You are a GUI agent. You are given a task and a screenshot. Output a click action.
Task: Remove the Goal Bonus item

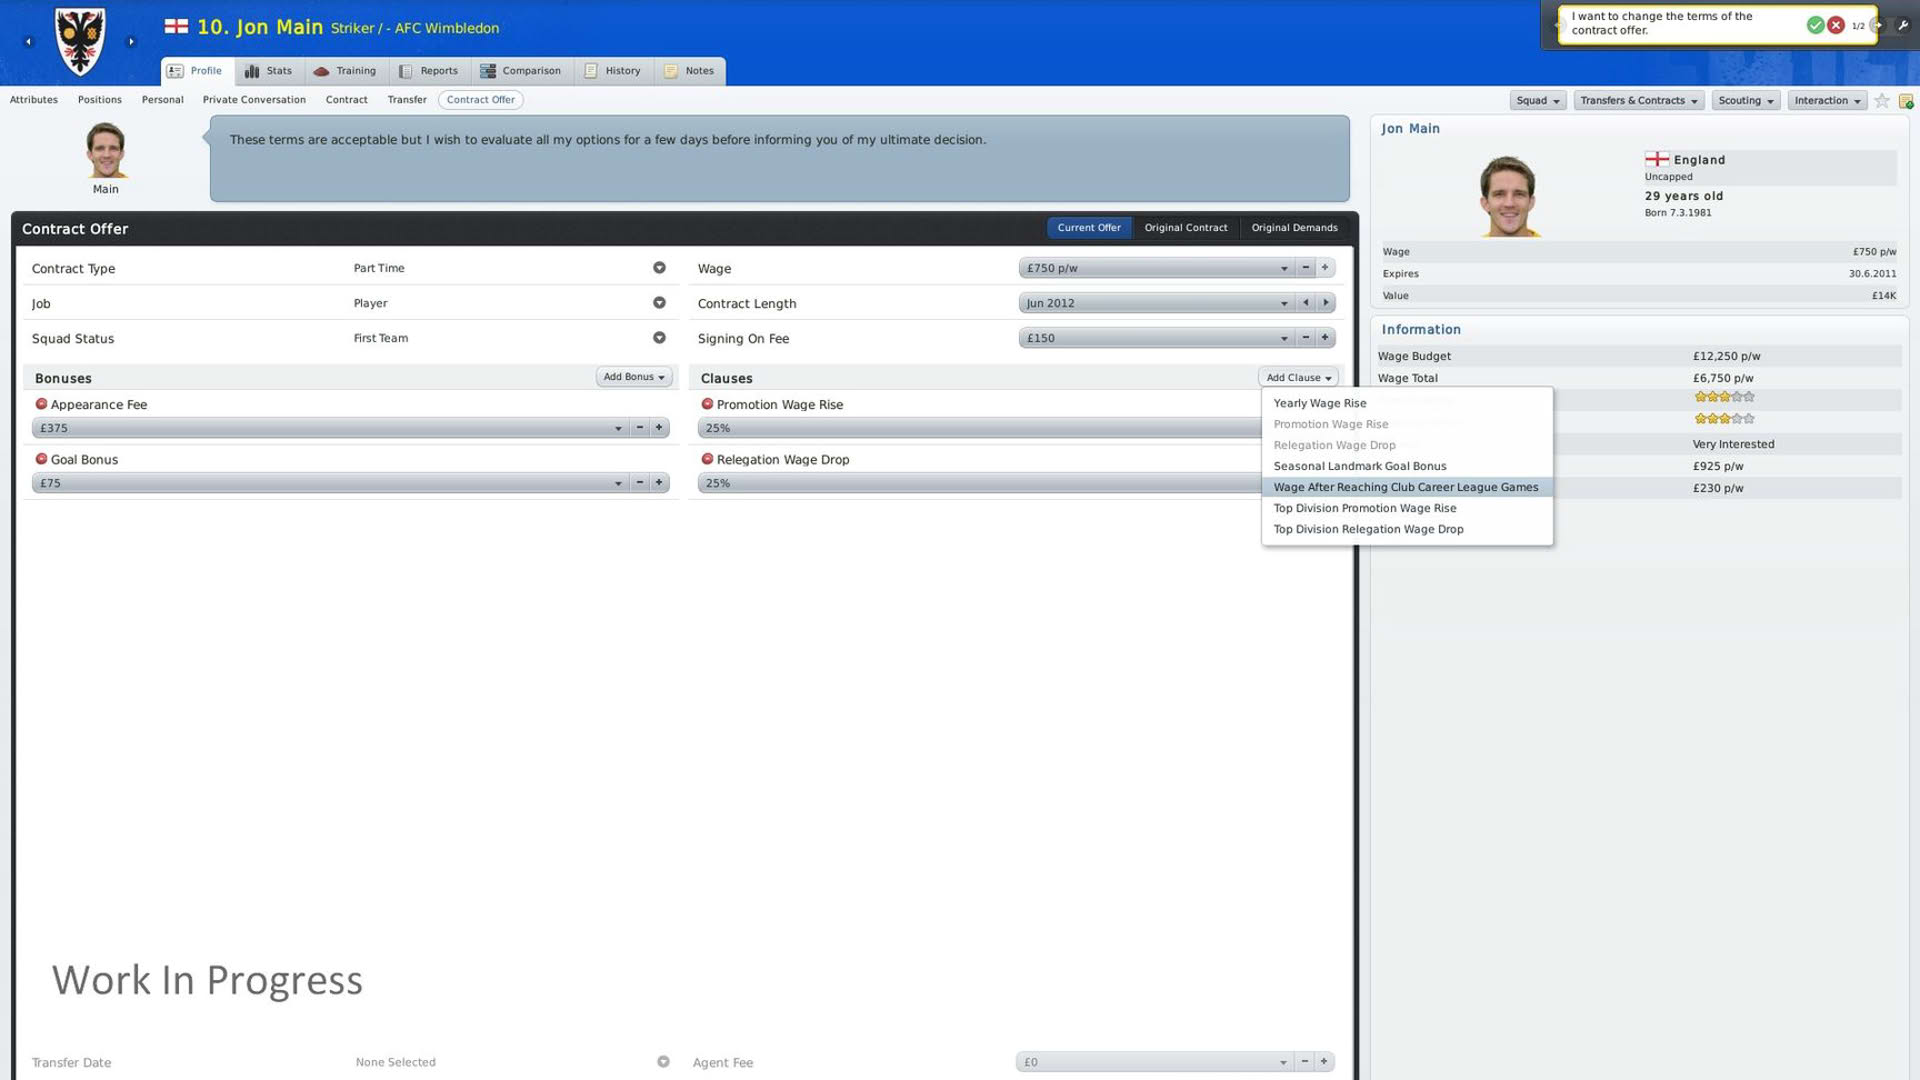coord(41,459)
